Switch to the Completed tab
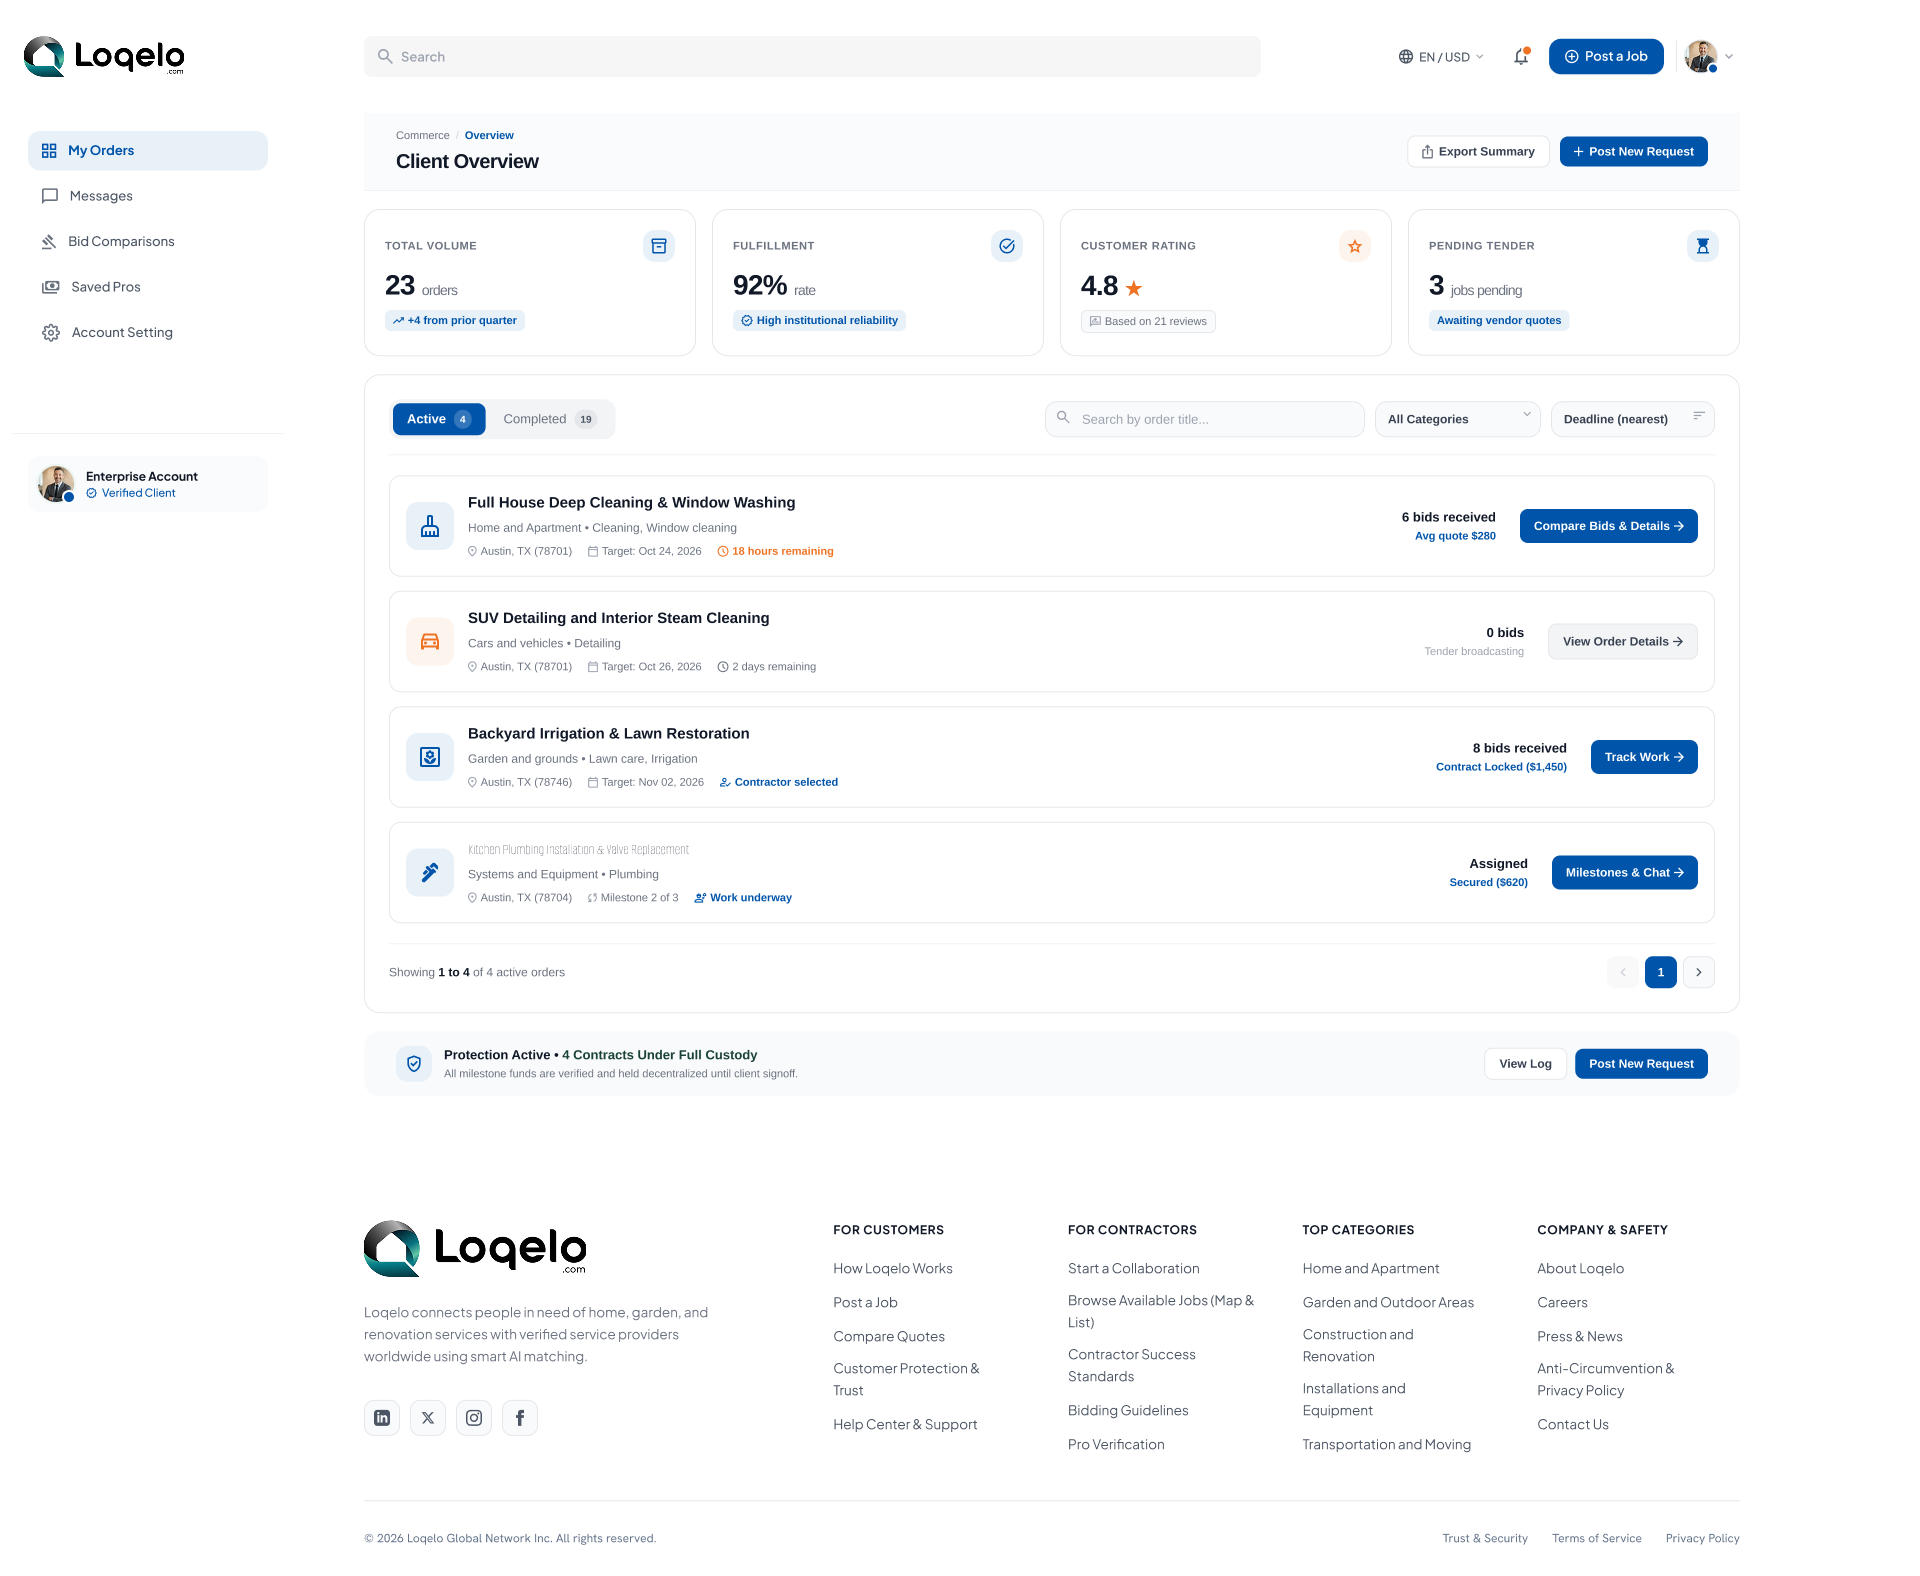The image size is (1920, 1576). pyautogui.click(x=549, y=420)
